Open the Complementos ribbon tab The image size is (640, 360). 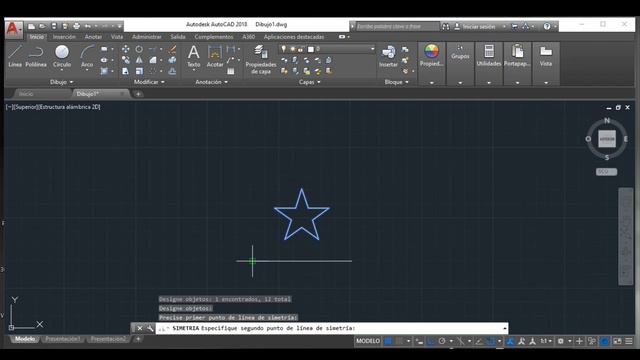tap(214, 37)
